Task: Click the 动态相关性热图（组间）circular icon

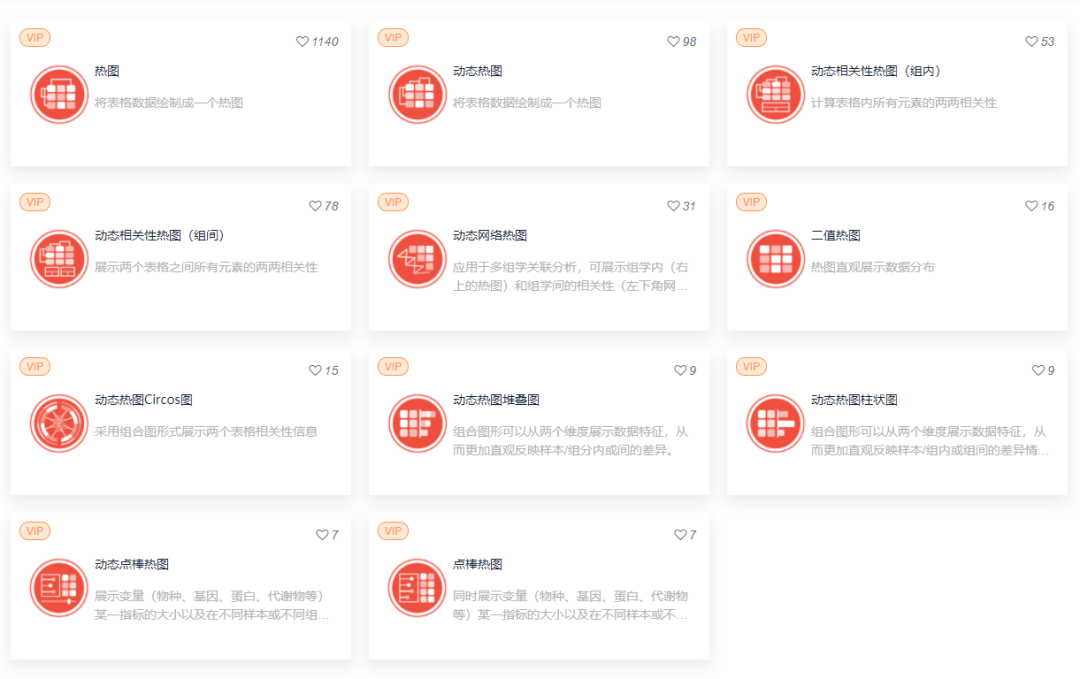Action: [58, 258]
